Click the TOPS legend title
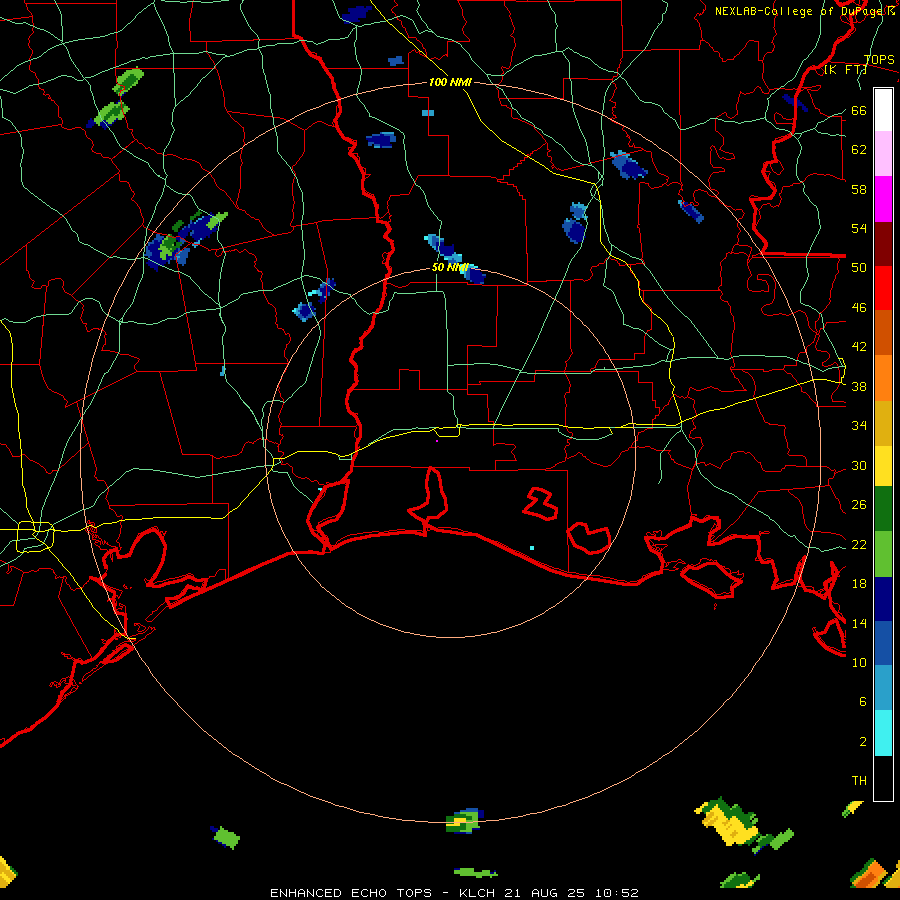900x900 pixels. pyautogui.click(x=879, y=59)
